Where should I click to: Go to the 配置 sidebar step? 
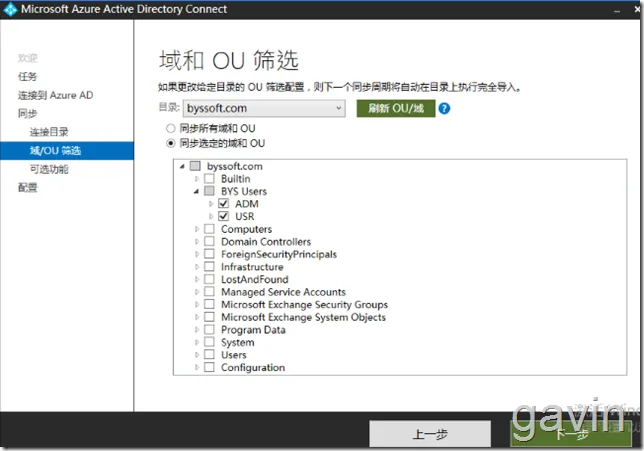[28, 188]
